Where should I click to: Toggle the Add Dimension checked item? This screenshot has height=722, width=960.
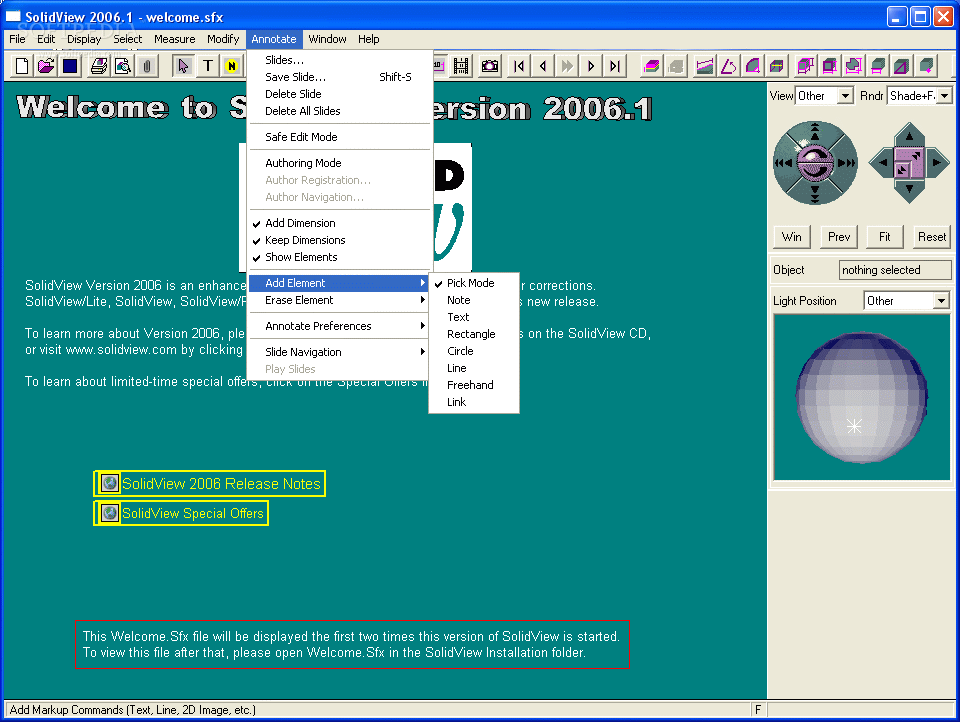click(x=340, y=223)
